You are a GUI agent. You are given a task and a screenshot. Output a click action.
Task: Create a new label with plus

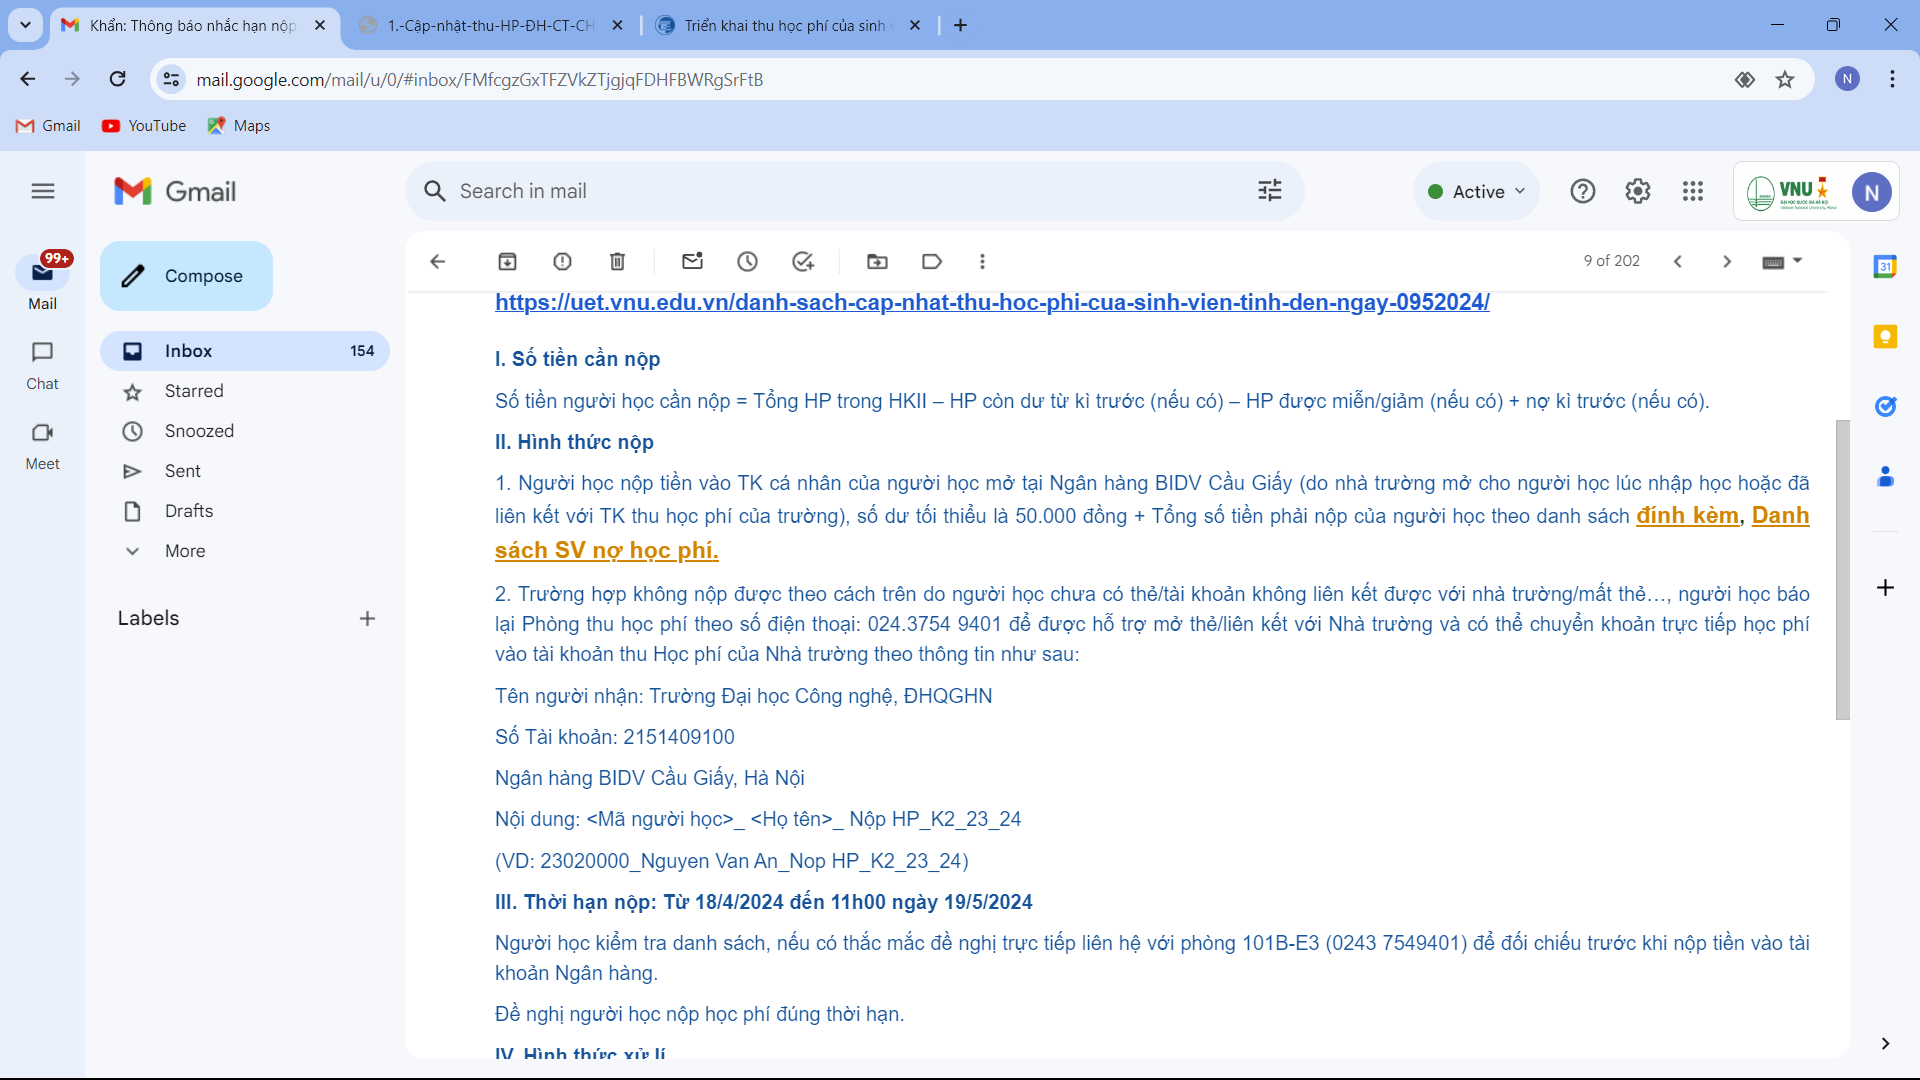[367, 619]
